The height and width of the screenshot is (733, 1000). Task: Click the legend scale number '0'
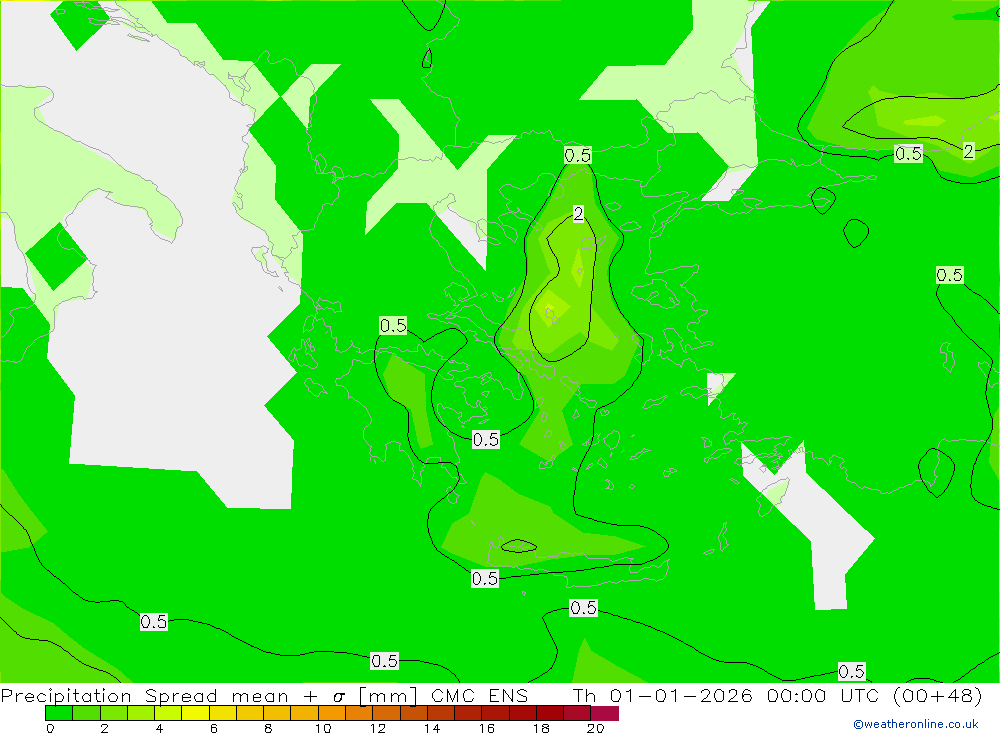pos(50,728)
